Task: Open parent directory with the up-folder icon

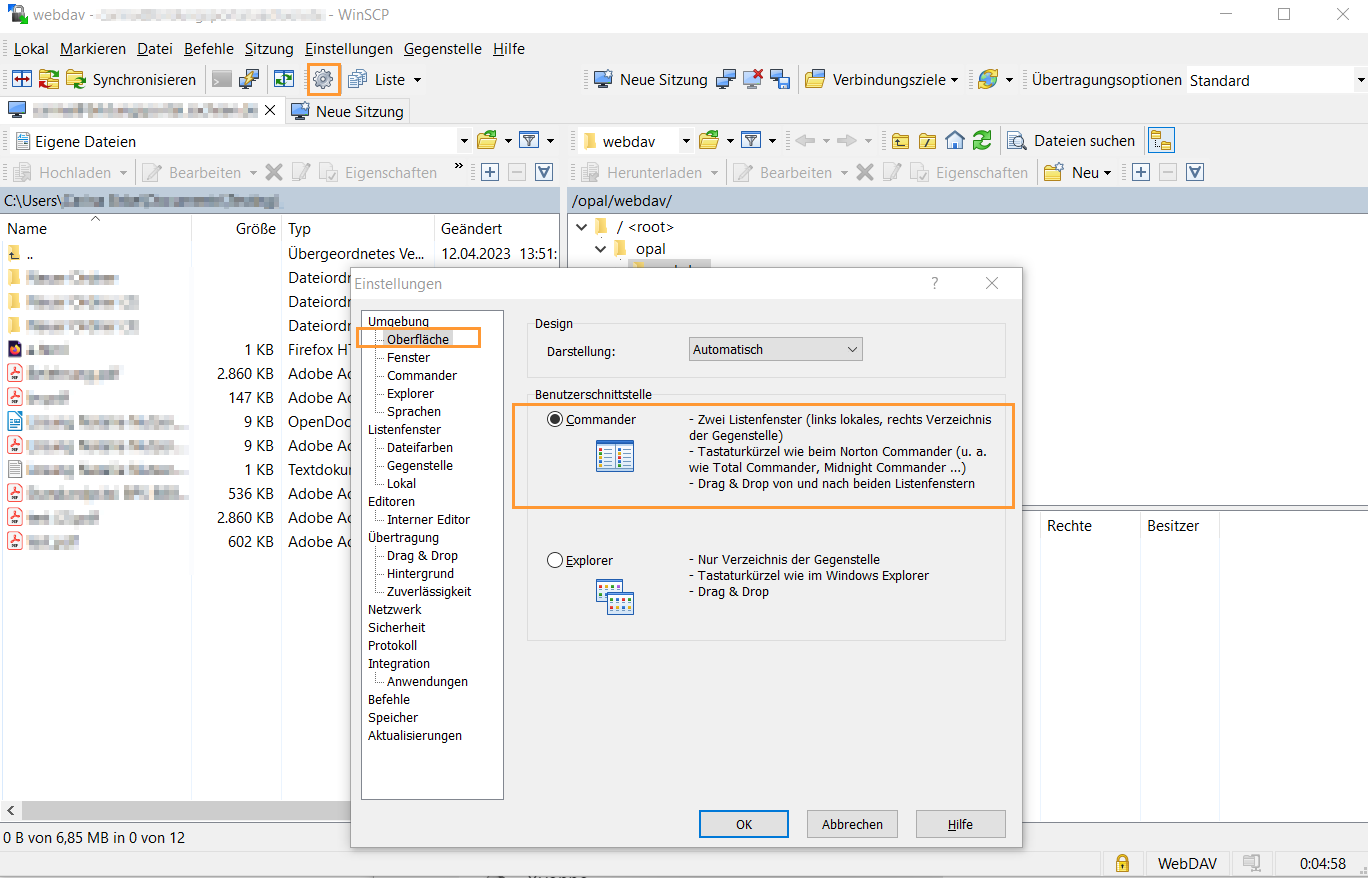Action: 901,140
